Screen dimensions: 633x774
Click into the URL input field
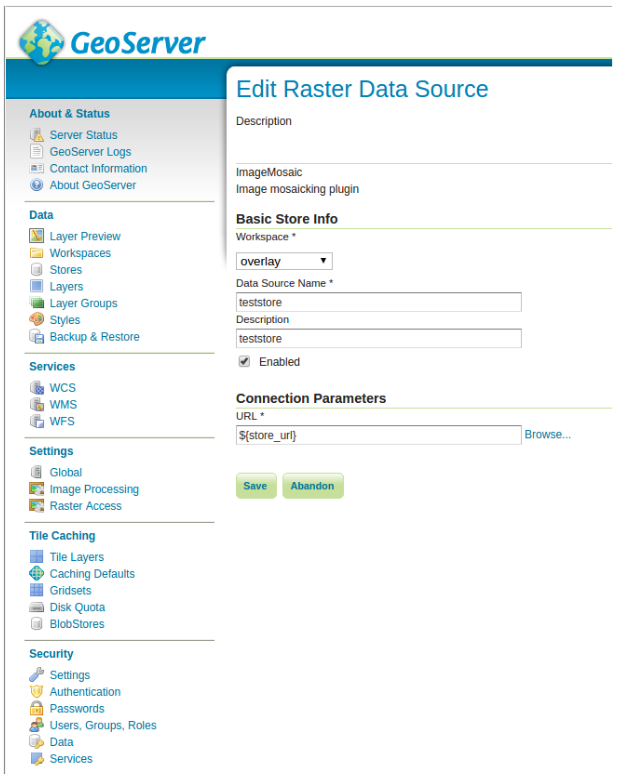coord(379,435)
